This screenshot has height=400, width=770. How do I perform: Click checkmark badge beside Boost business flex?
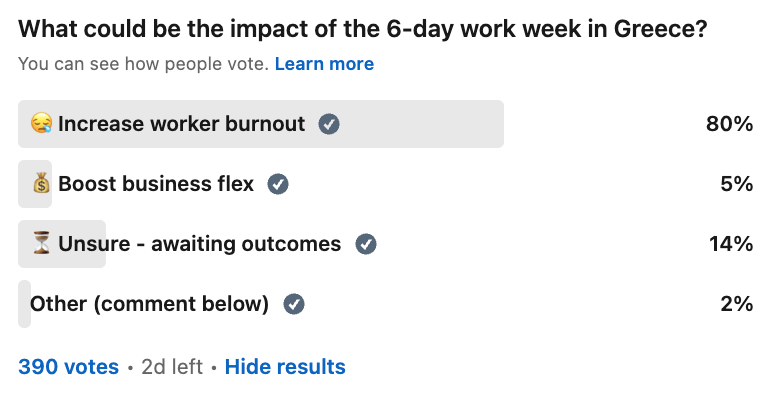pos(278,184)
